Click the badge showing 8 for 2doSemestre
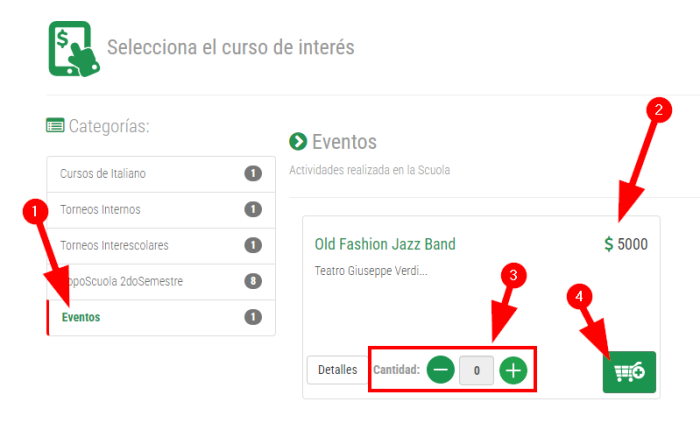 click(253, 281)
